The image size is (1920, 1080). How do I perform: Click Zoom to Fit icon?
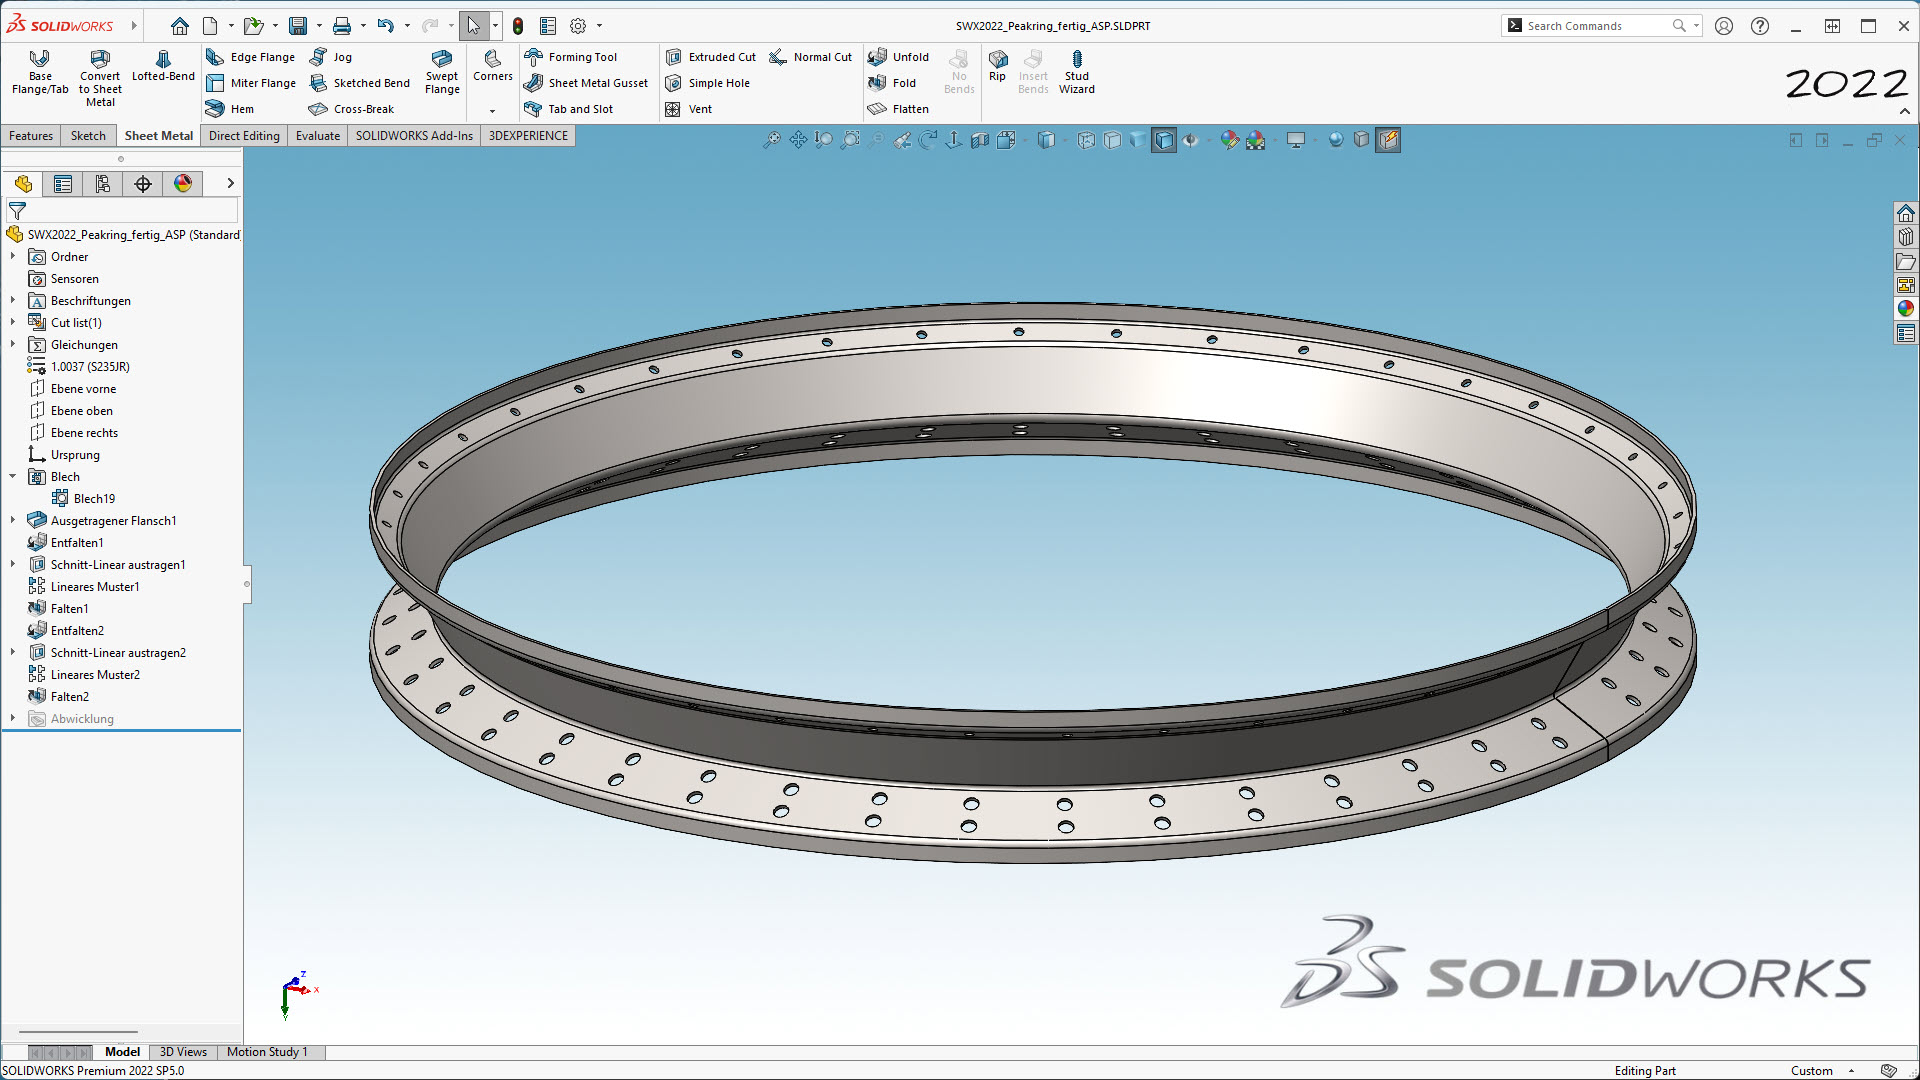(772, 140)
